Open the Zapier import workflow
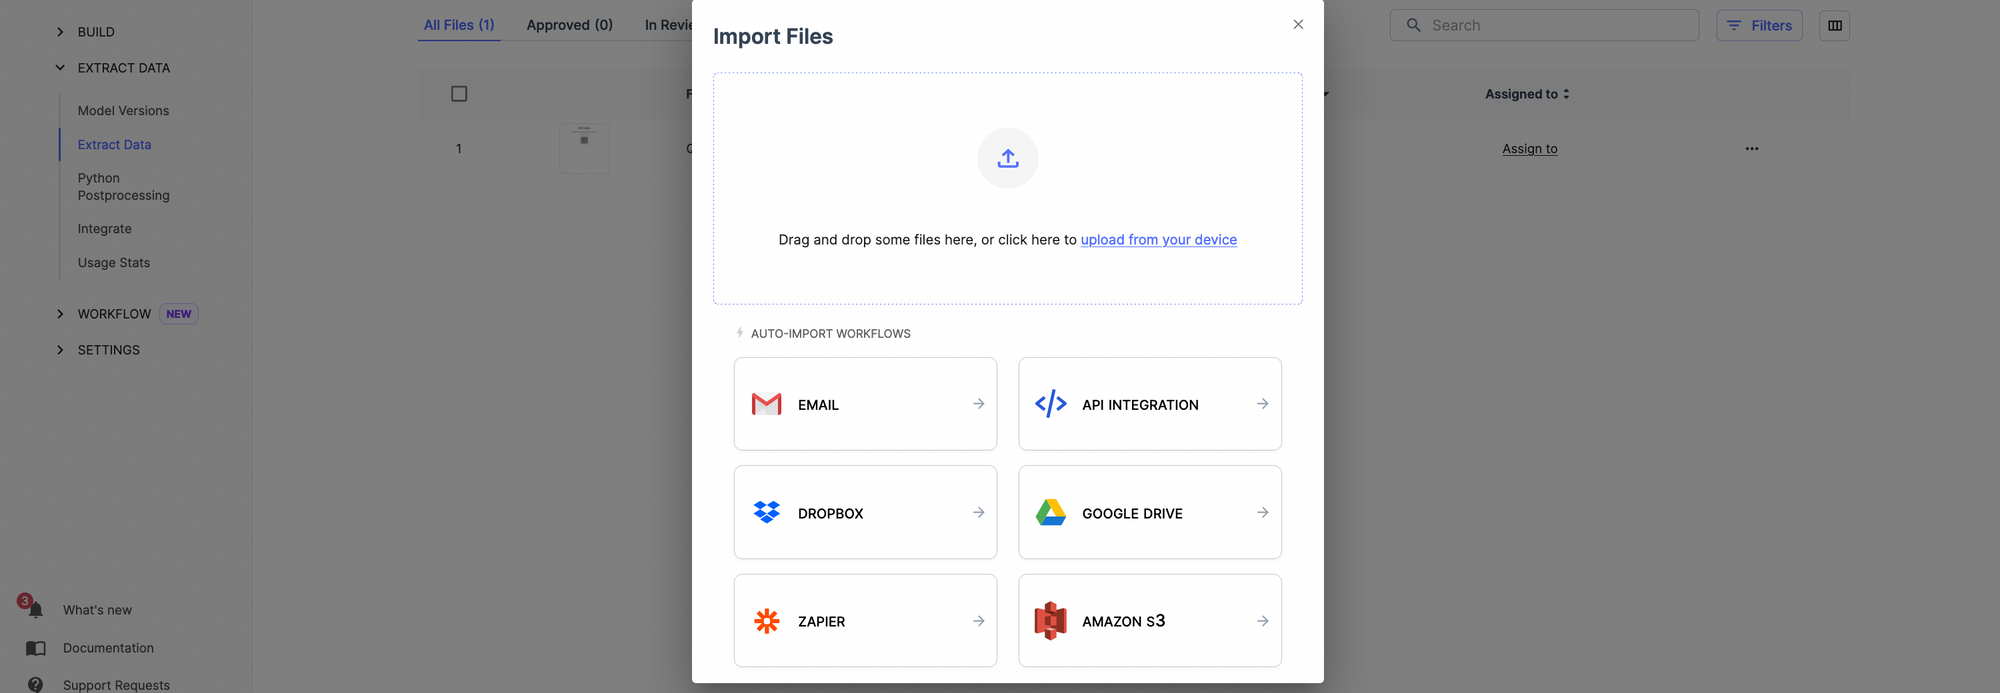Viewport: 2000px width, 693px height. tap(865, 620)
